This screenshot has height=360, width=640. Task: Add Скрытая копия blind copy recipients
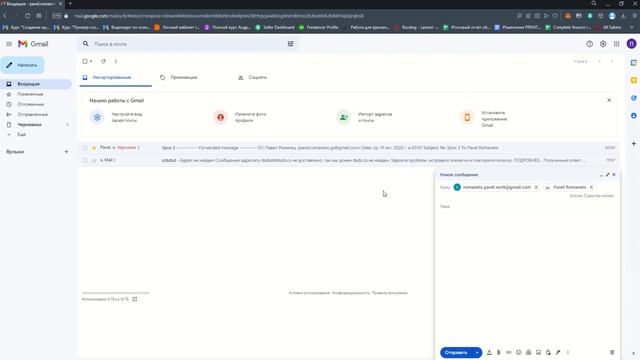point(598,196)
